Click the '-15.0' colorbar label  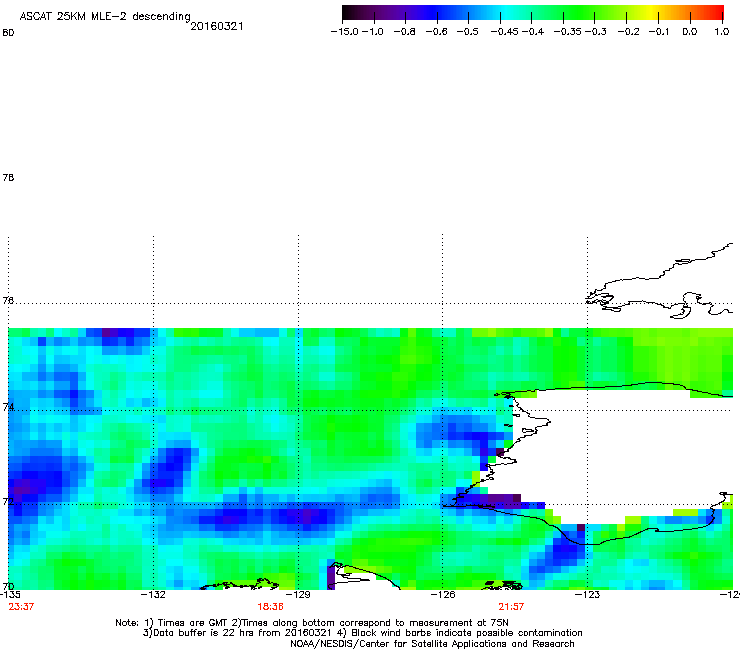(x=345, y=32)
